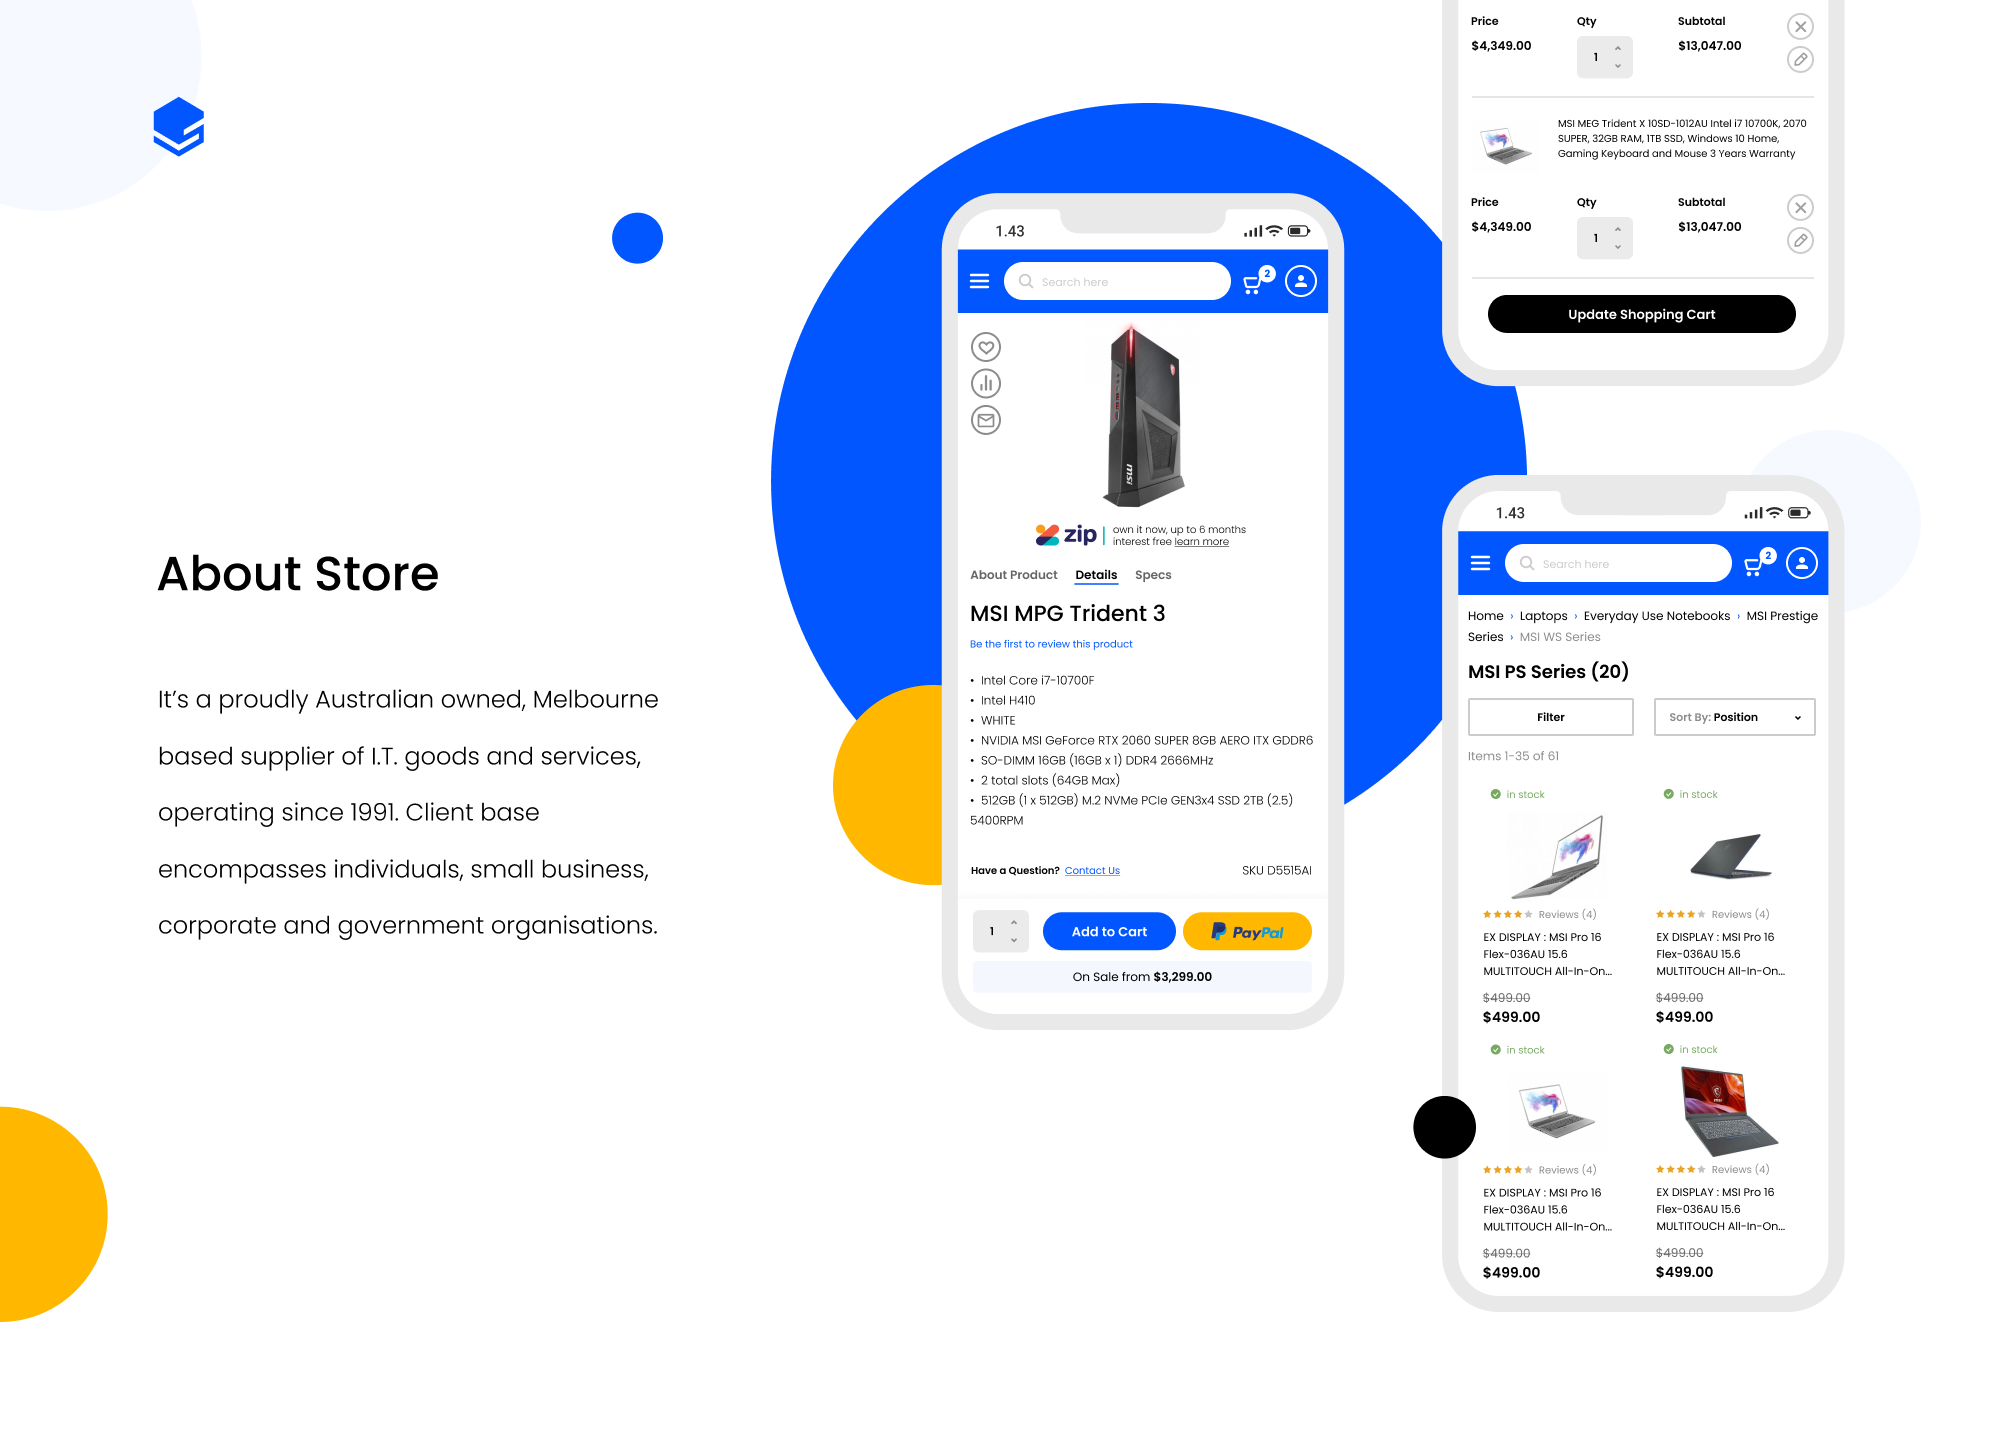This screenshot has width=2000, height=1430.
Task: Click the remove X icon in cart
Action: 1800,26
